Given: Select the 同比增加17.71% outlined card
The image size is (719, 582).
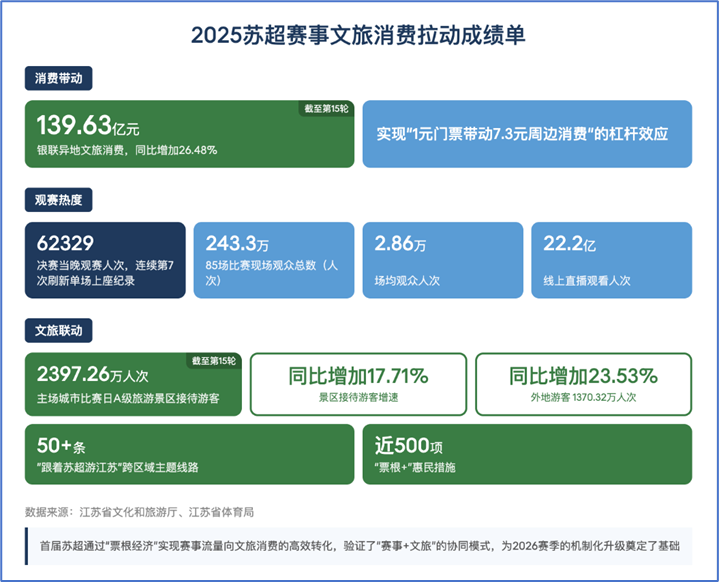Looking at the screenshot, I should pos(357,384).
